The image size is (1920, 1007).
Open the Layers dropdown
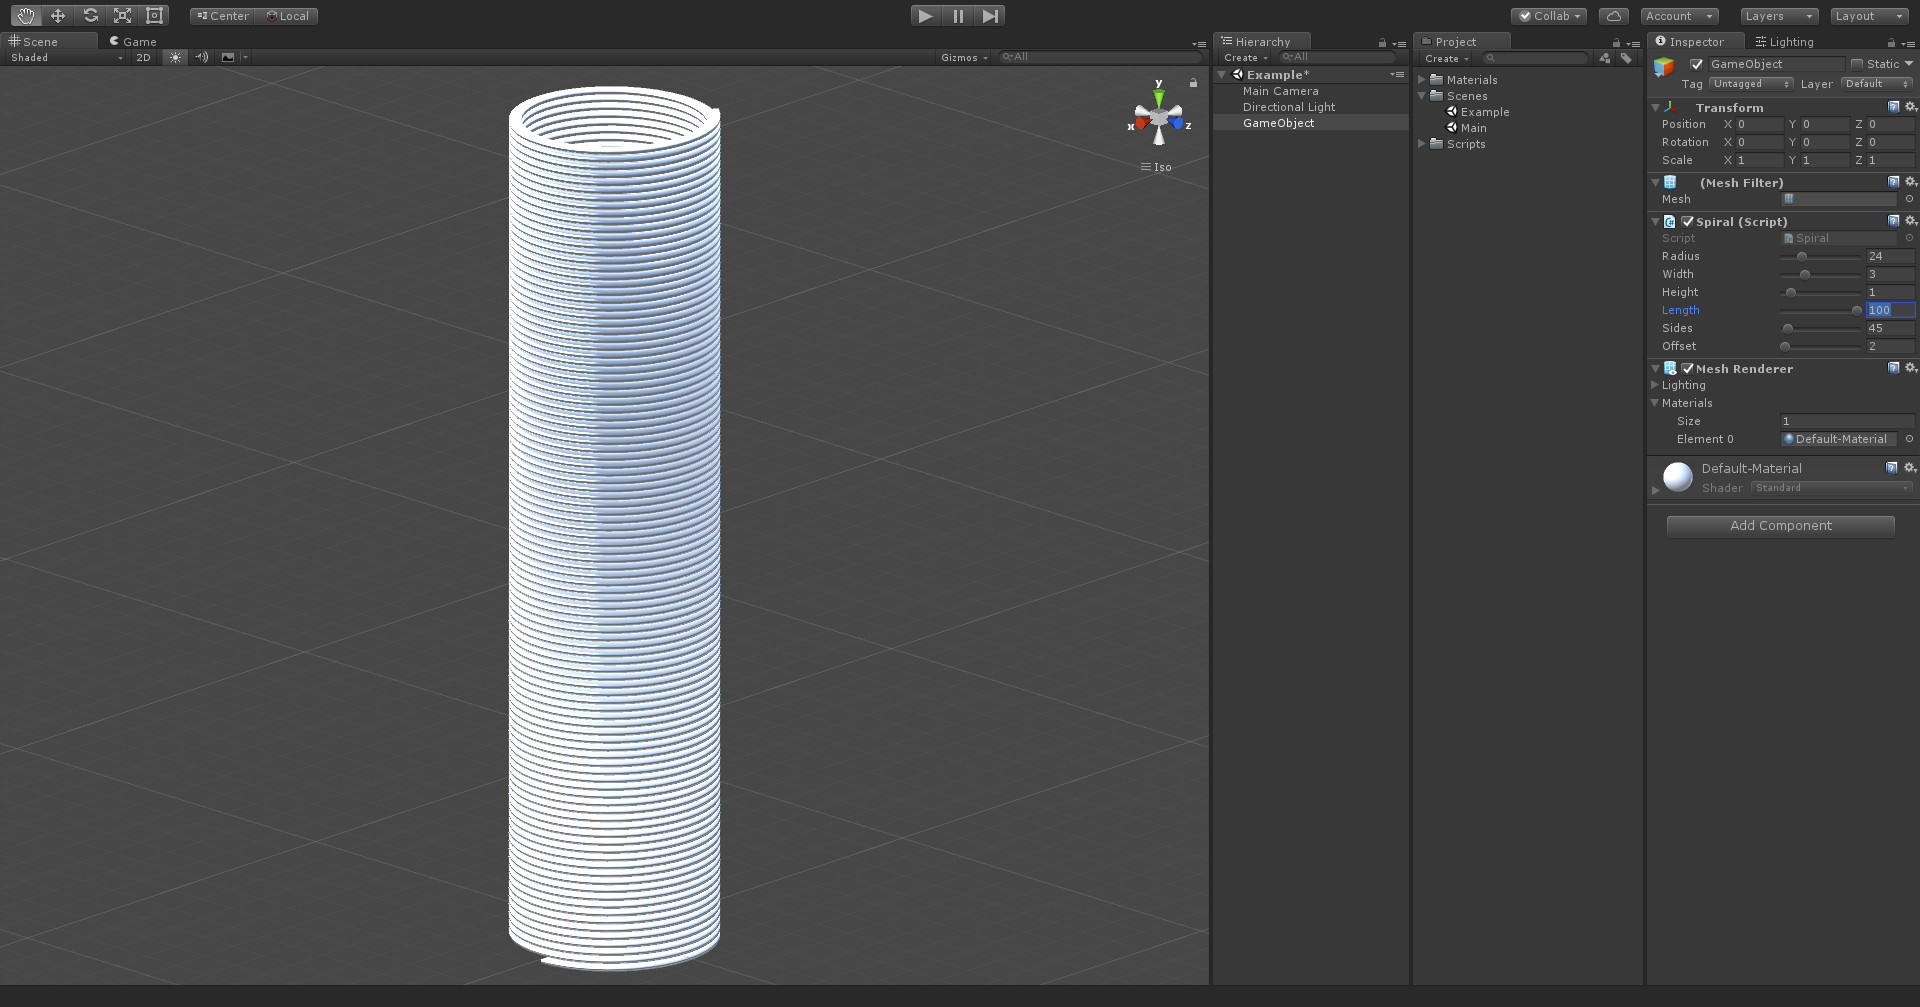[1778, 16]
